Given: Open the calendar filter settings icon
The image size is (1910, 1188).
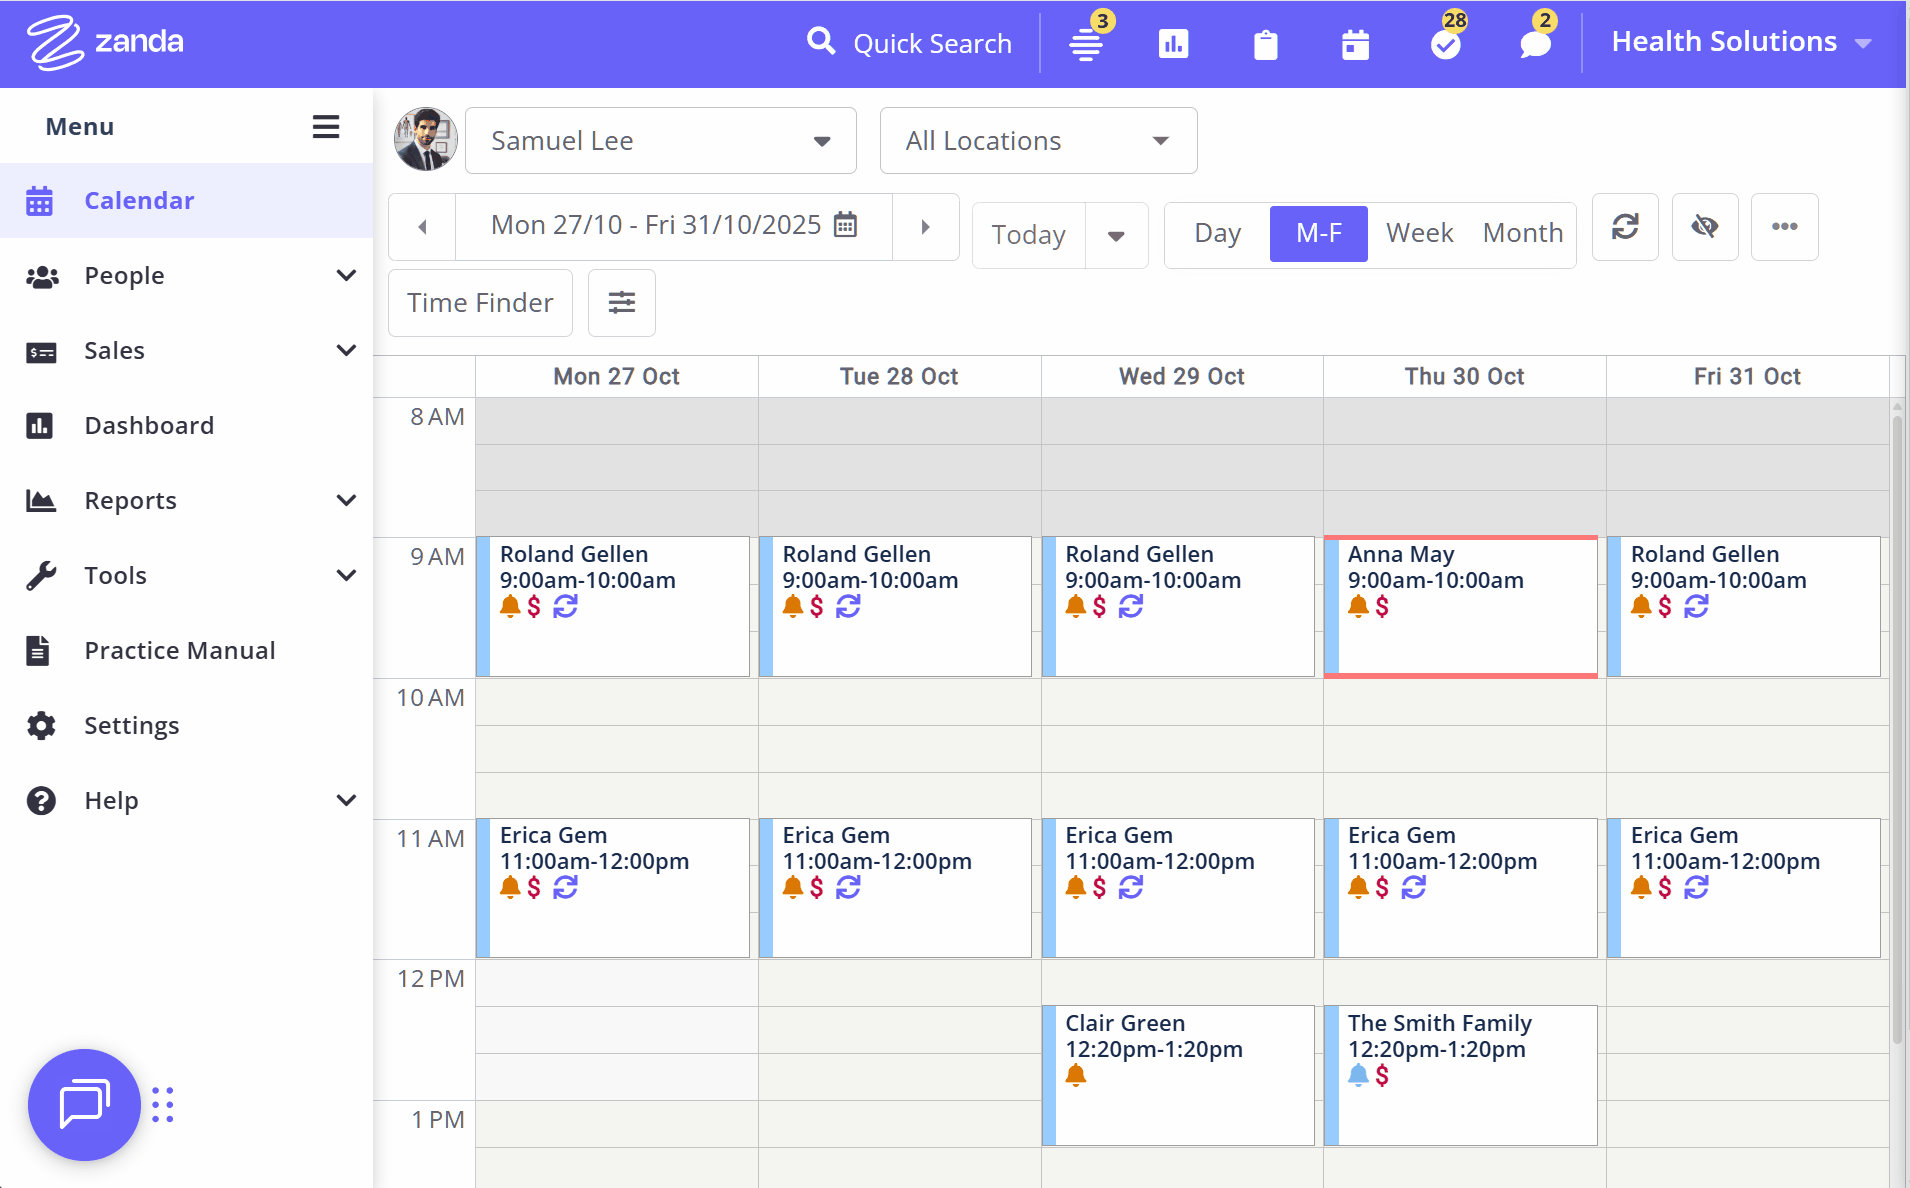Looking at the screenshot, I should point(621,302).
